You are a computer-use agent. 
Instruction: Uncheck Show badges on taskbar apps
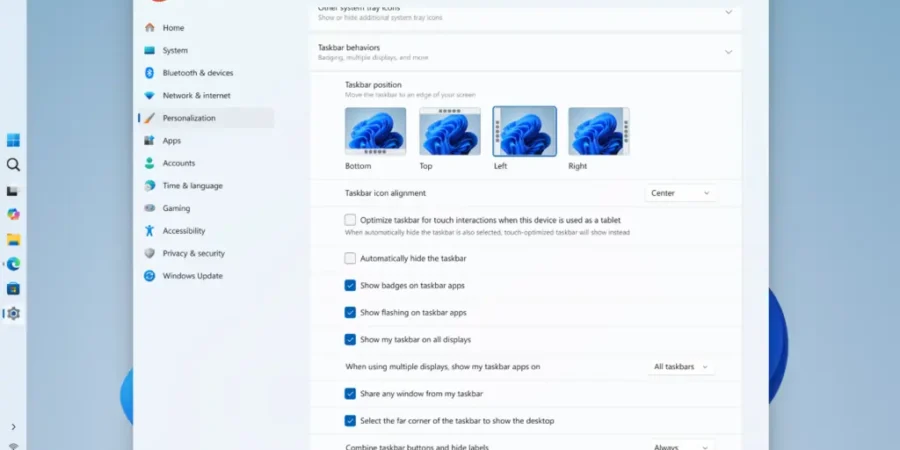coord(350,285)
